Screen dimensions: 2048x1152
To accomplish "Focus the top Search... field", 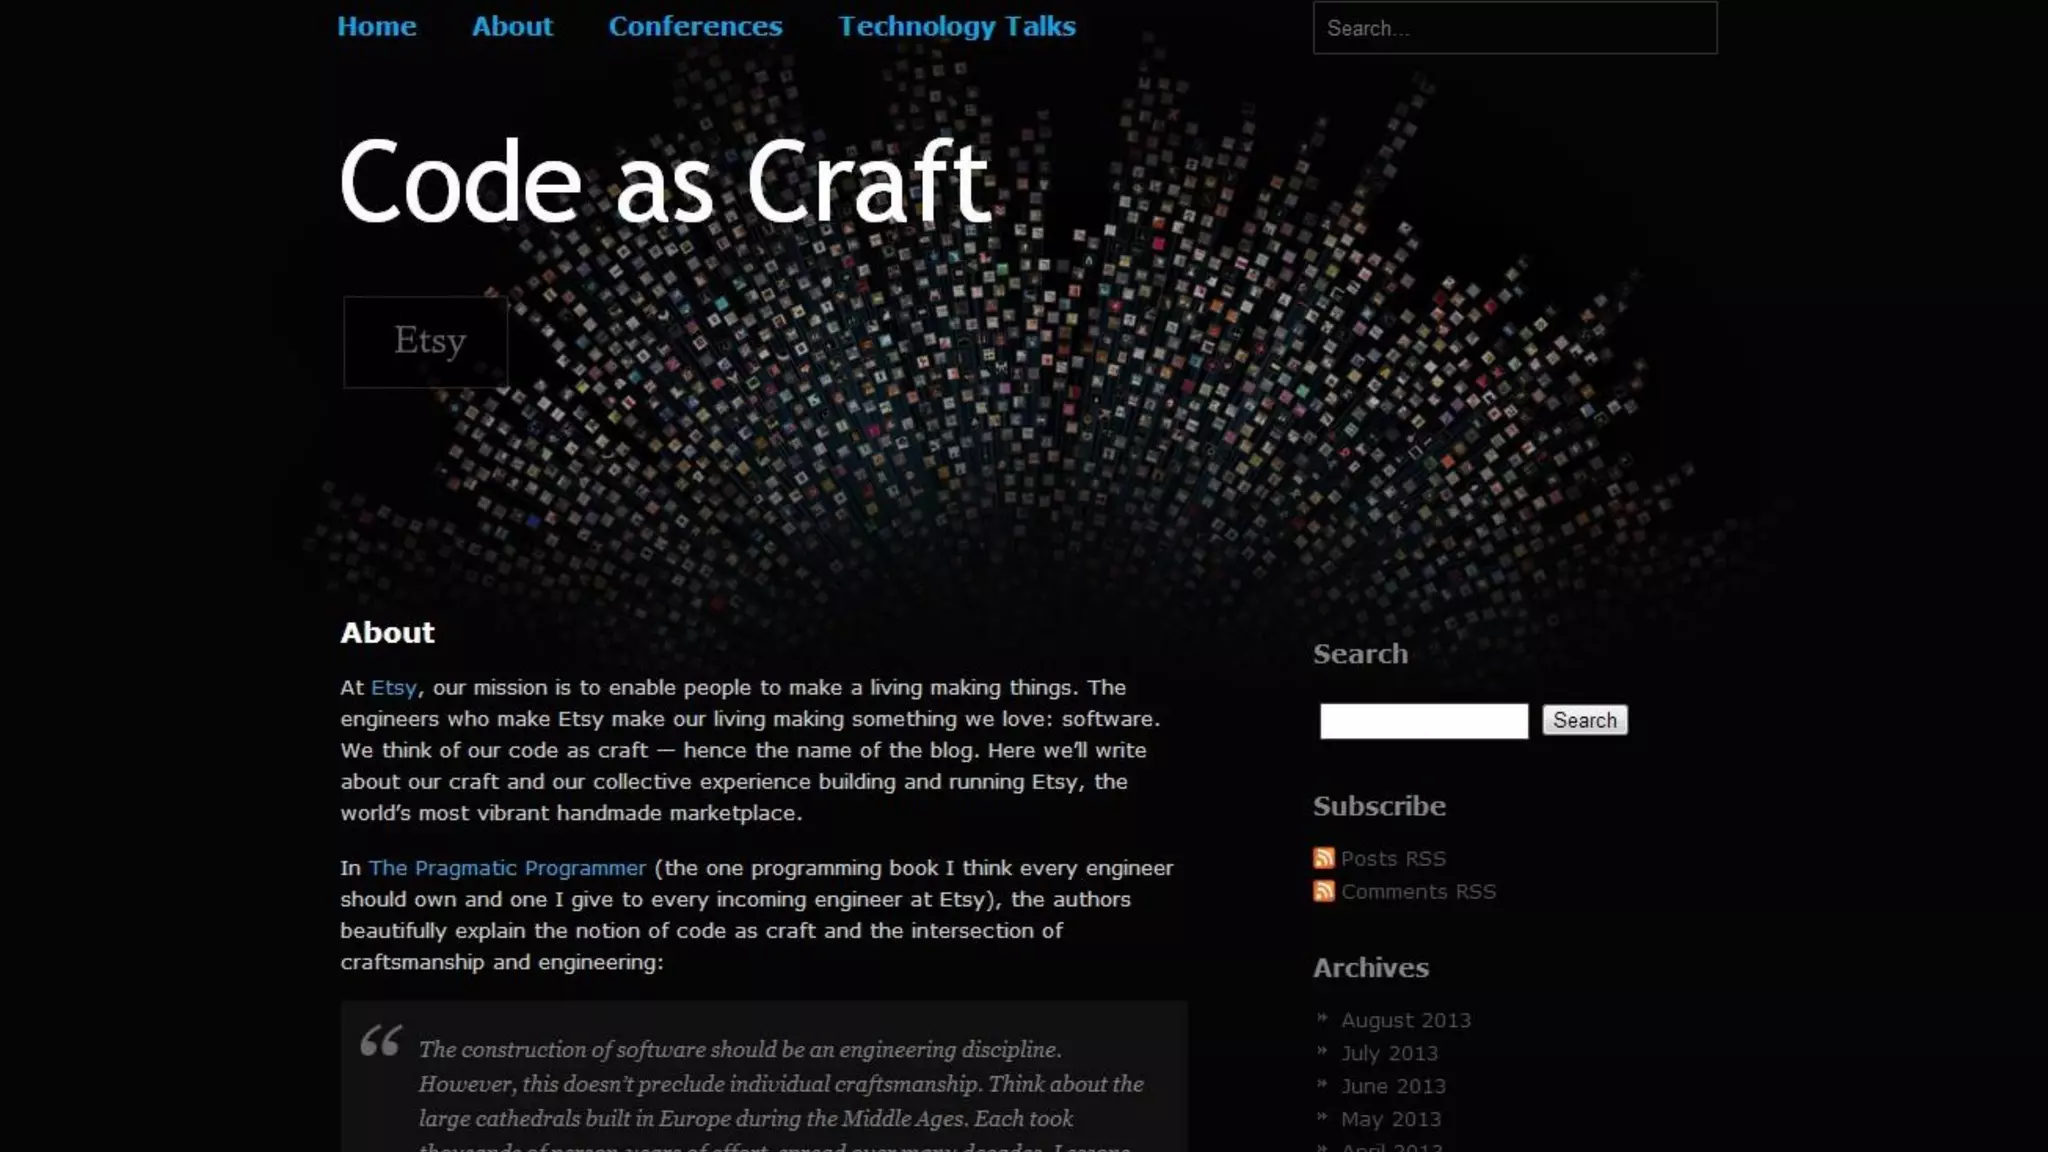I will point(1514,28).
